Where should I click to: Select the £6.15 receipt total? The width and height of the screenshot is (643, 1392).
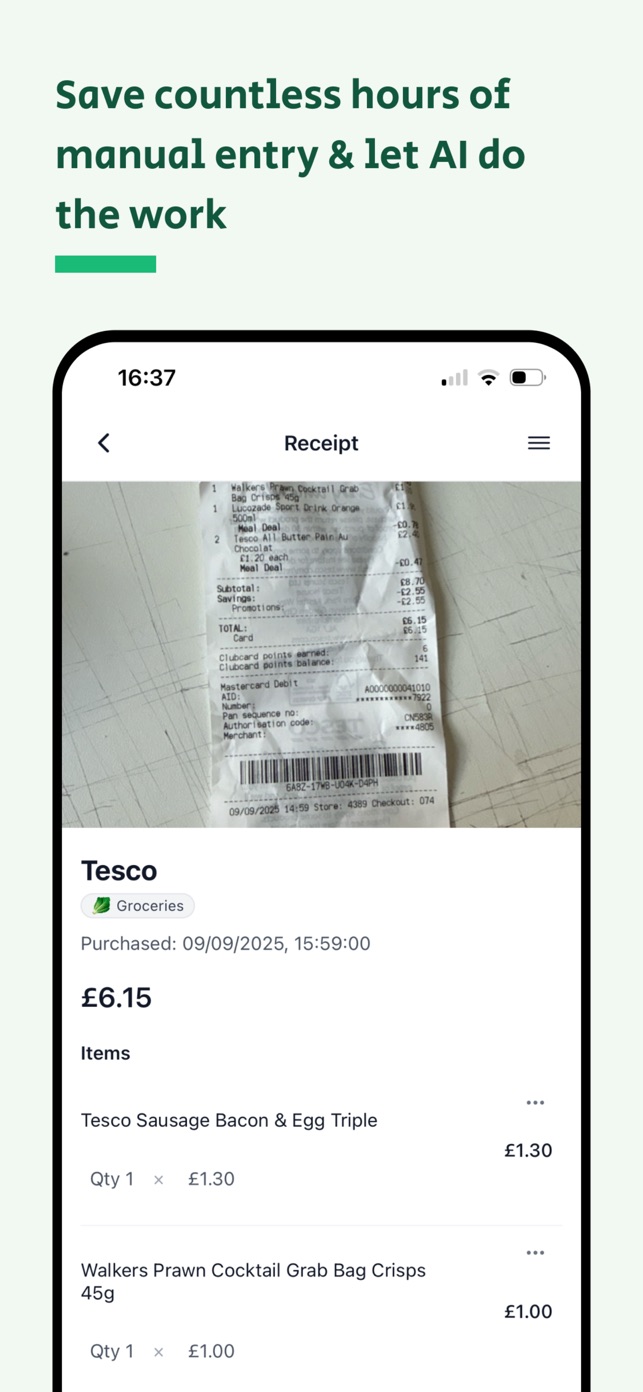click(x=116, y=997)
